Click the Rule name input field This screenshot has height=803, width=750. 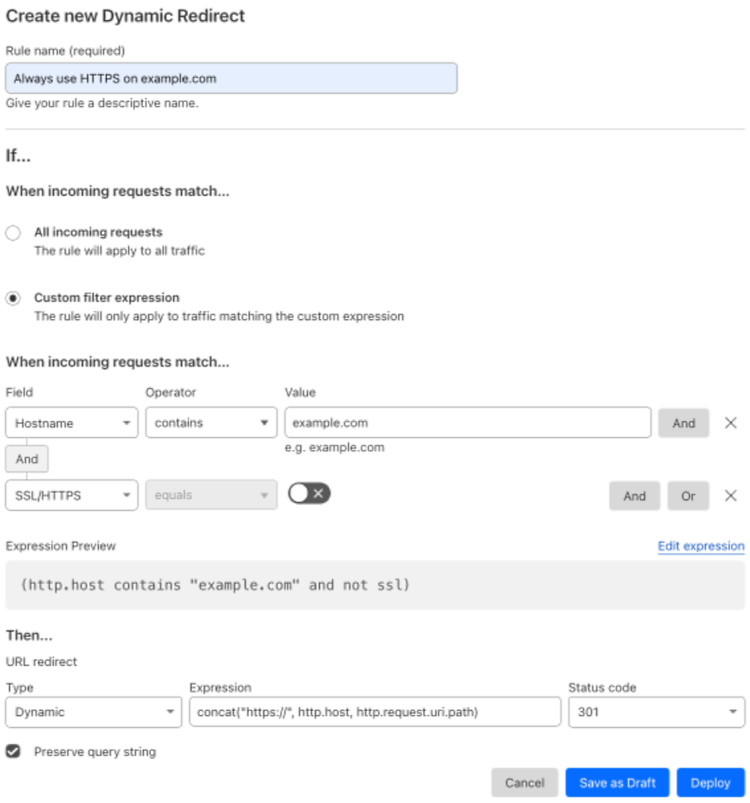[x=232, y=77]
